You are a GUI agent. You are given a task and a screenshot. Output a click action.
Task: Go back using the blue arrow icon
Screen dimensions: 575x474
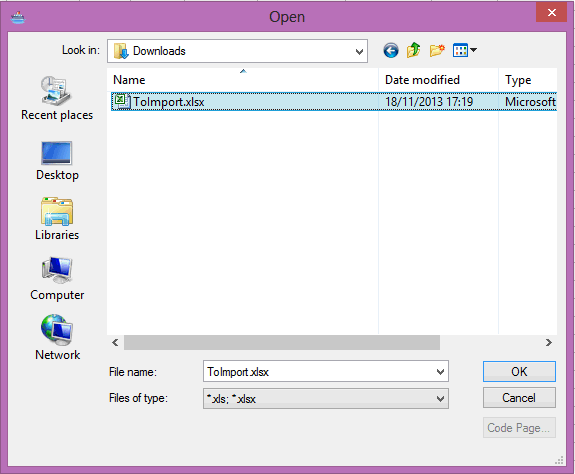pyautogui.click(x=391, y=51)
